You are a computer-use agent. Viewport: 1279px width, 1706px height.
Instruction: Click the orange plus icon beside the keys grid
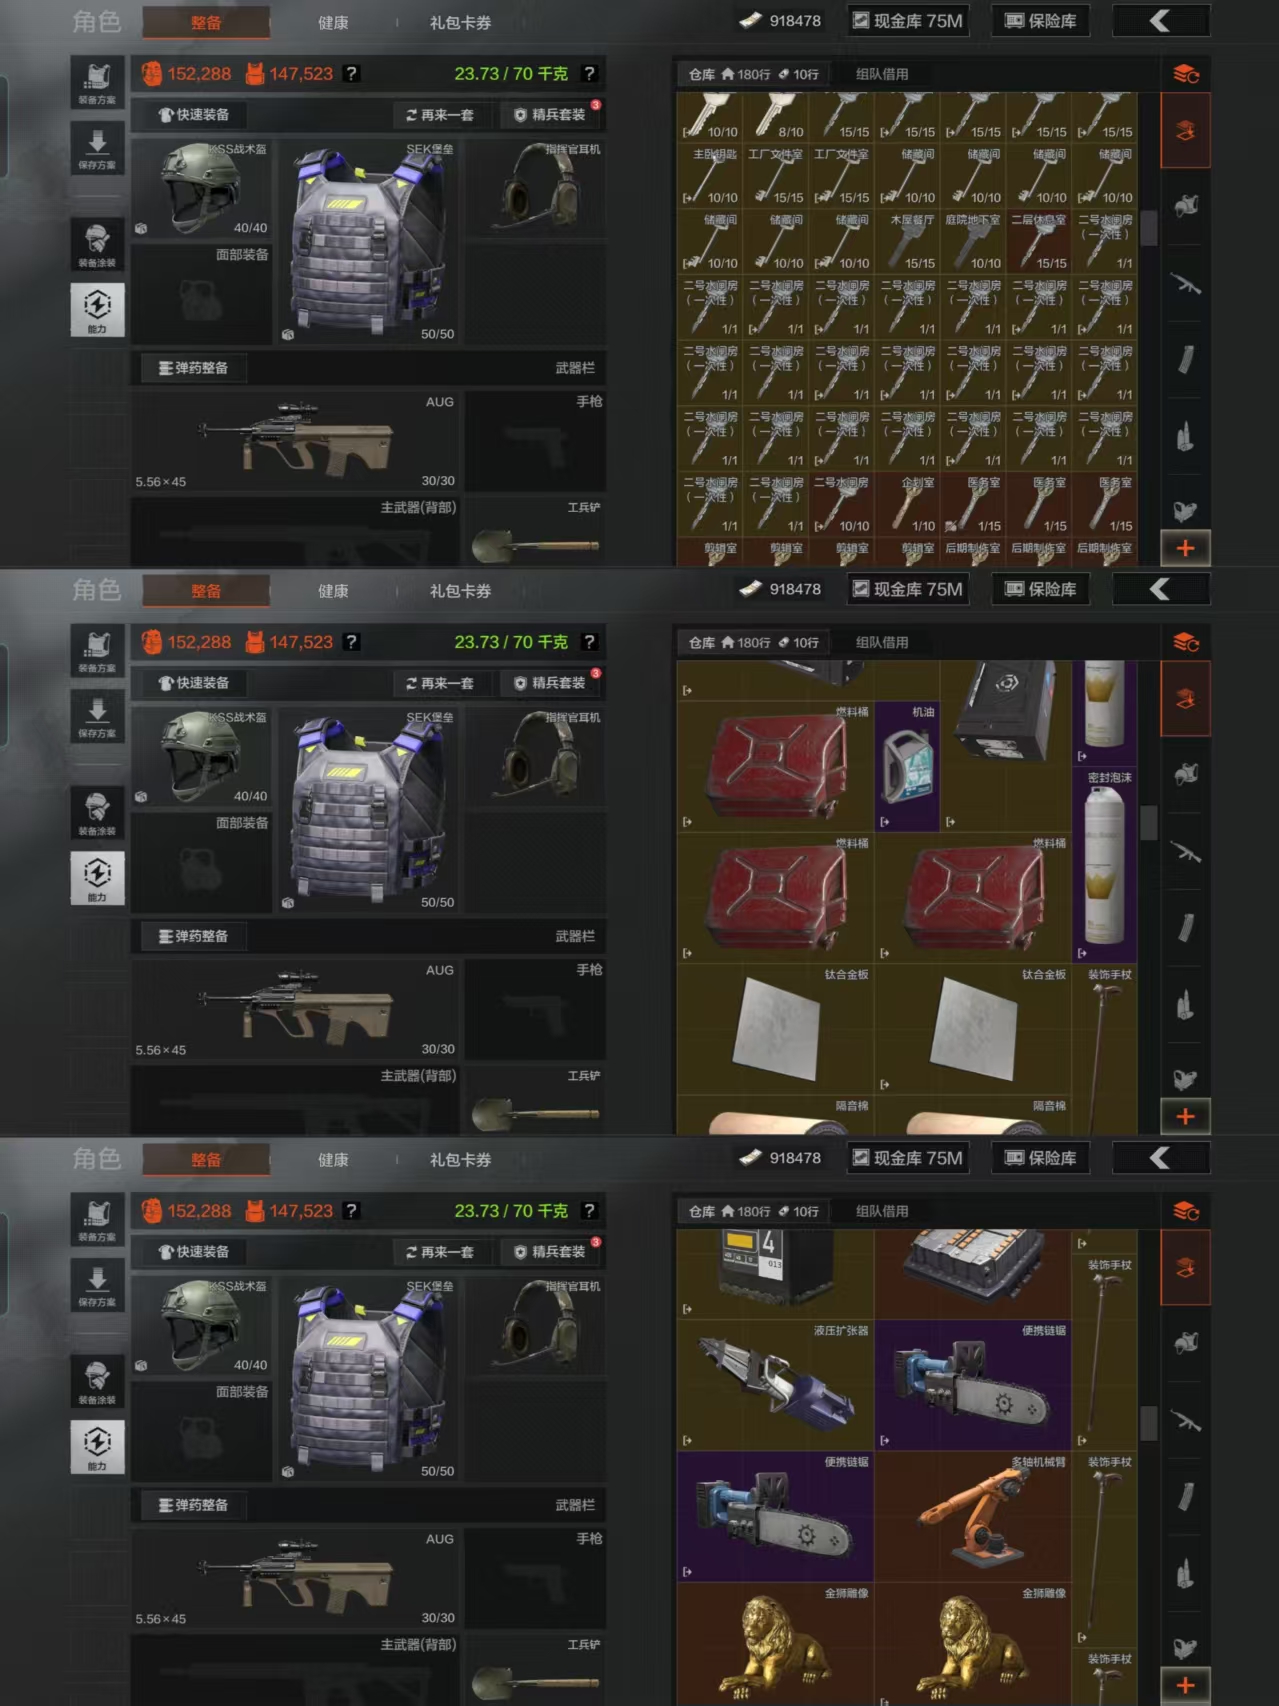1186,548
